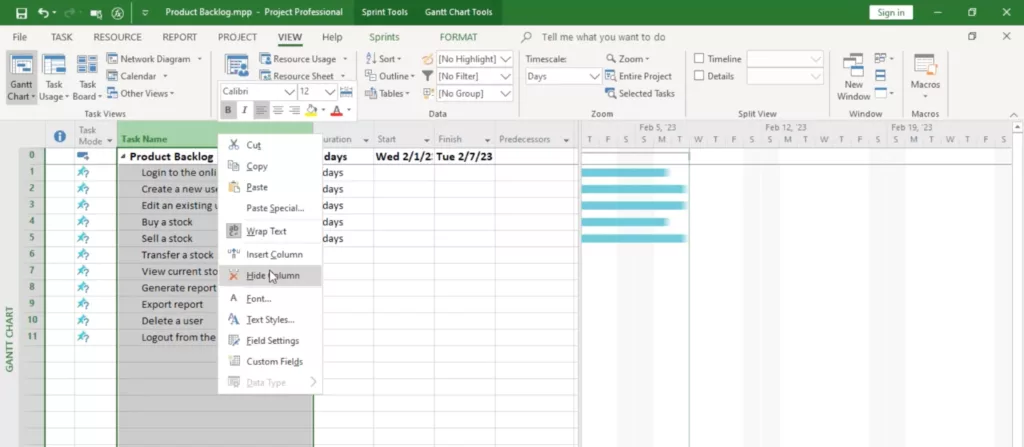Viewport: 1024px width, 447px height.
Task: Select the 'Sell a stock' task cell
Action: click(x=168, y=238)
